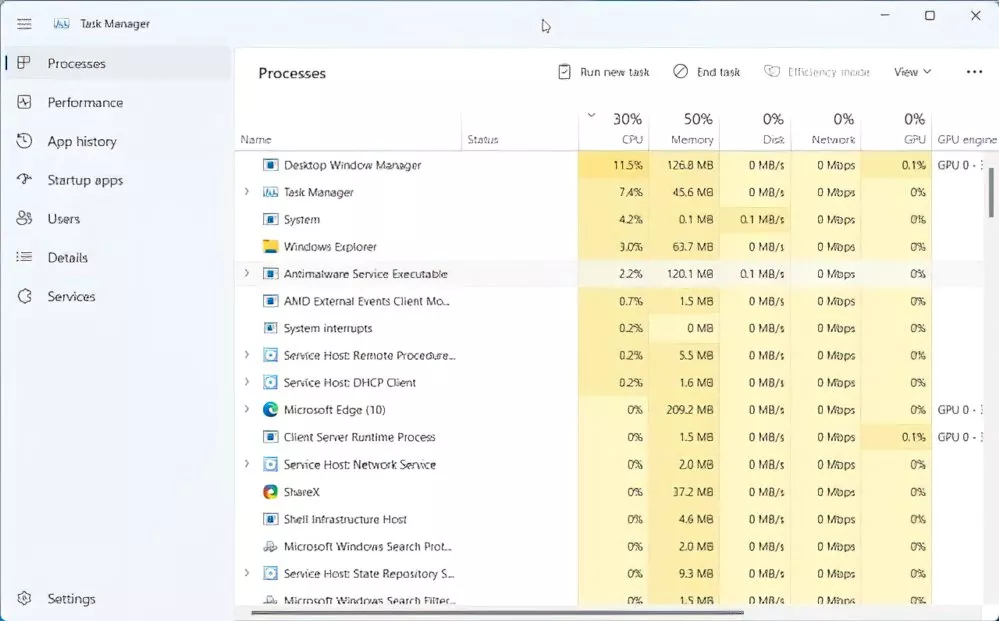The image size is (999, 621).
Task: Open the three-dot more options menu
Action: pyautogui.click(x=974, y=72)
